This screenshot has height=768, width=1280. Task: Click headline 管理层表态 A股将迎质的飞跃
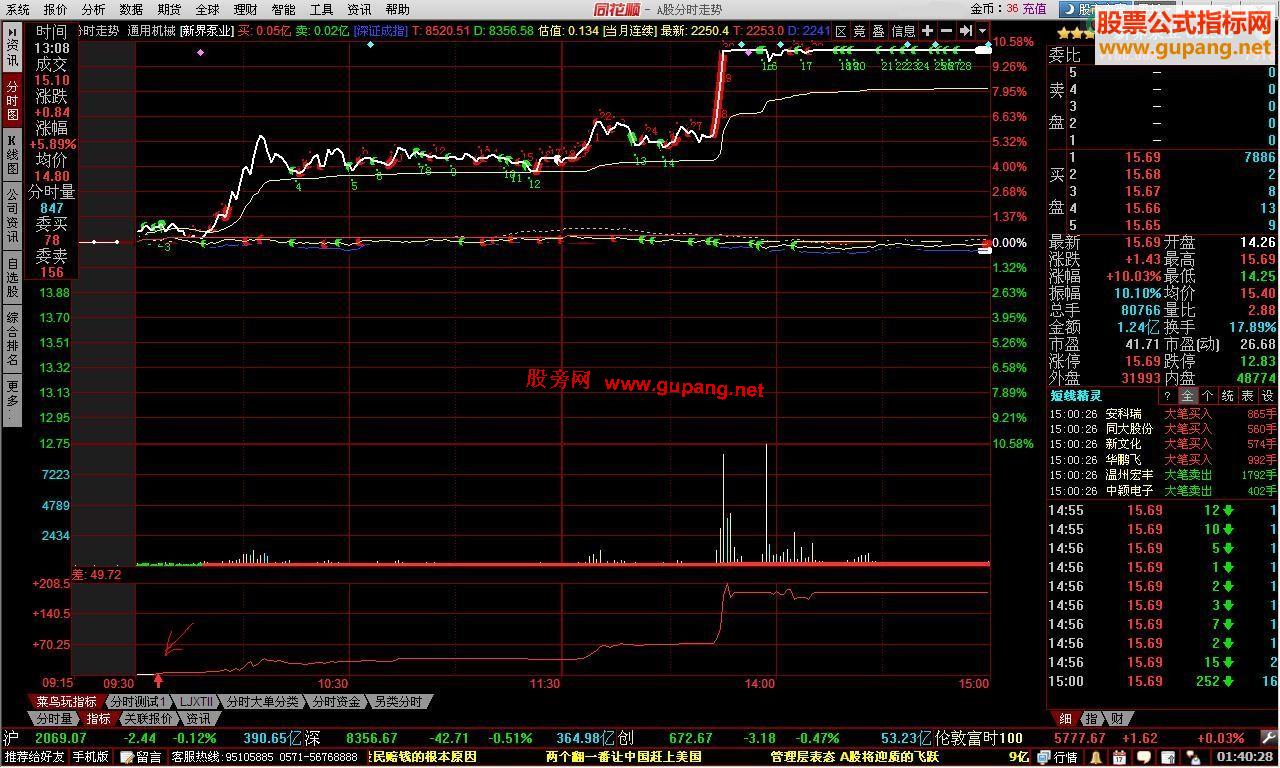pos(855,757)
